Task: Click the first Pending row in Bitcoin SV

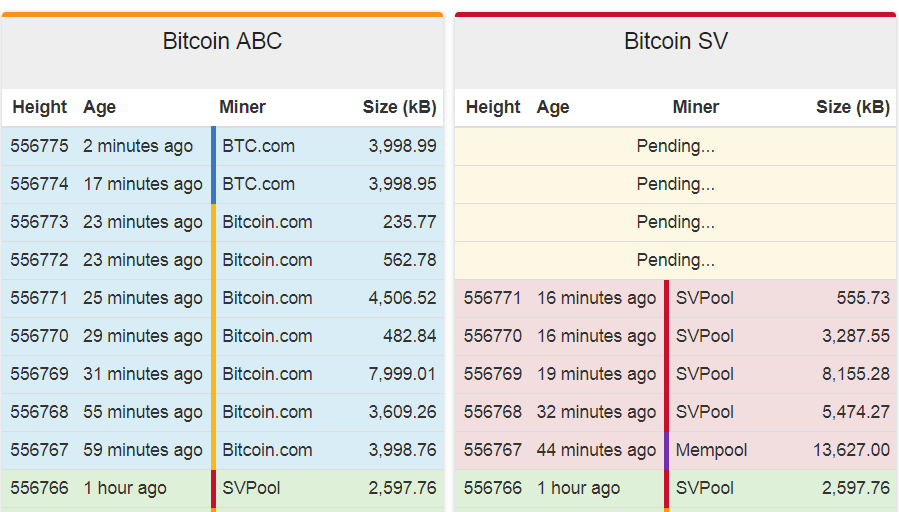Action: click(675, 146)
